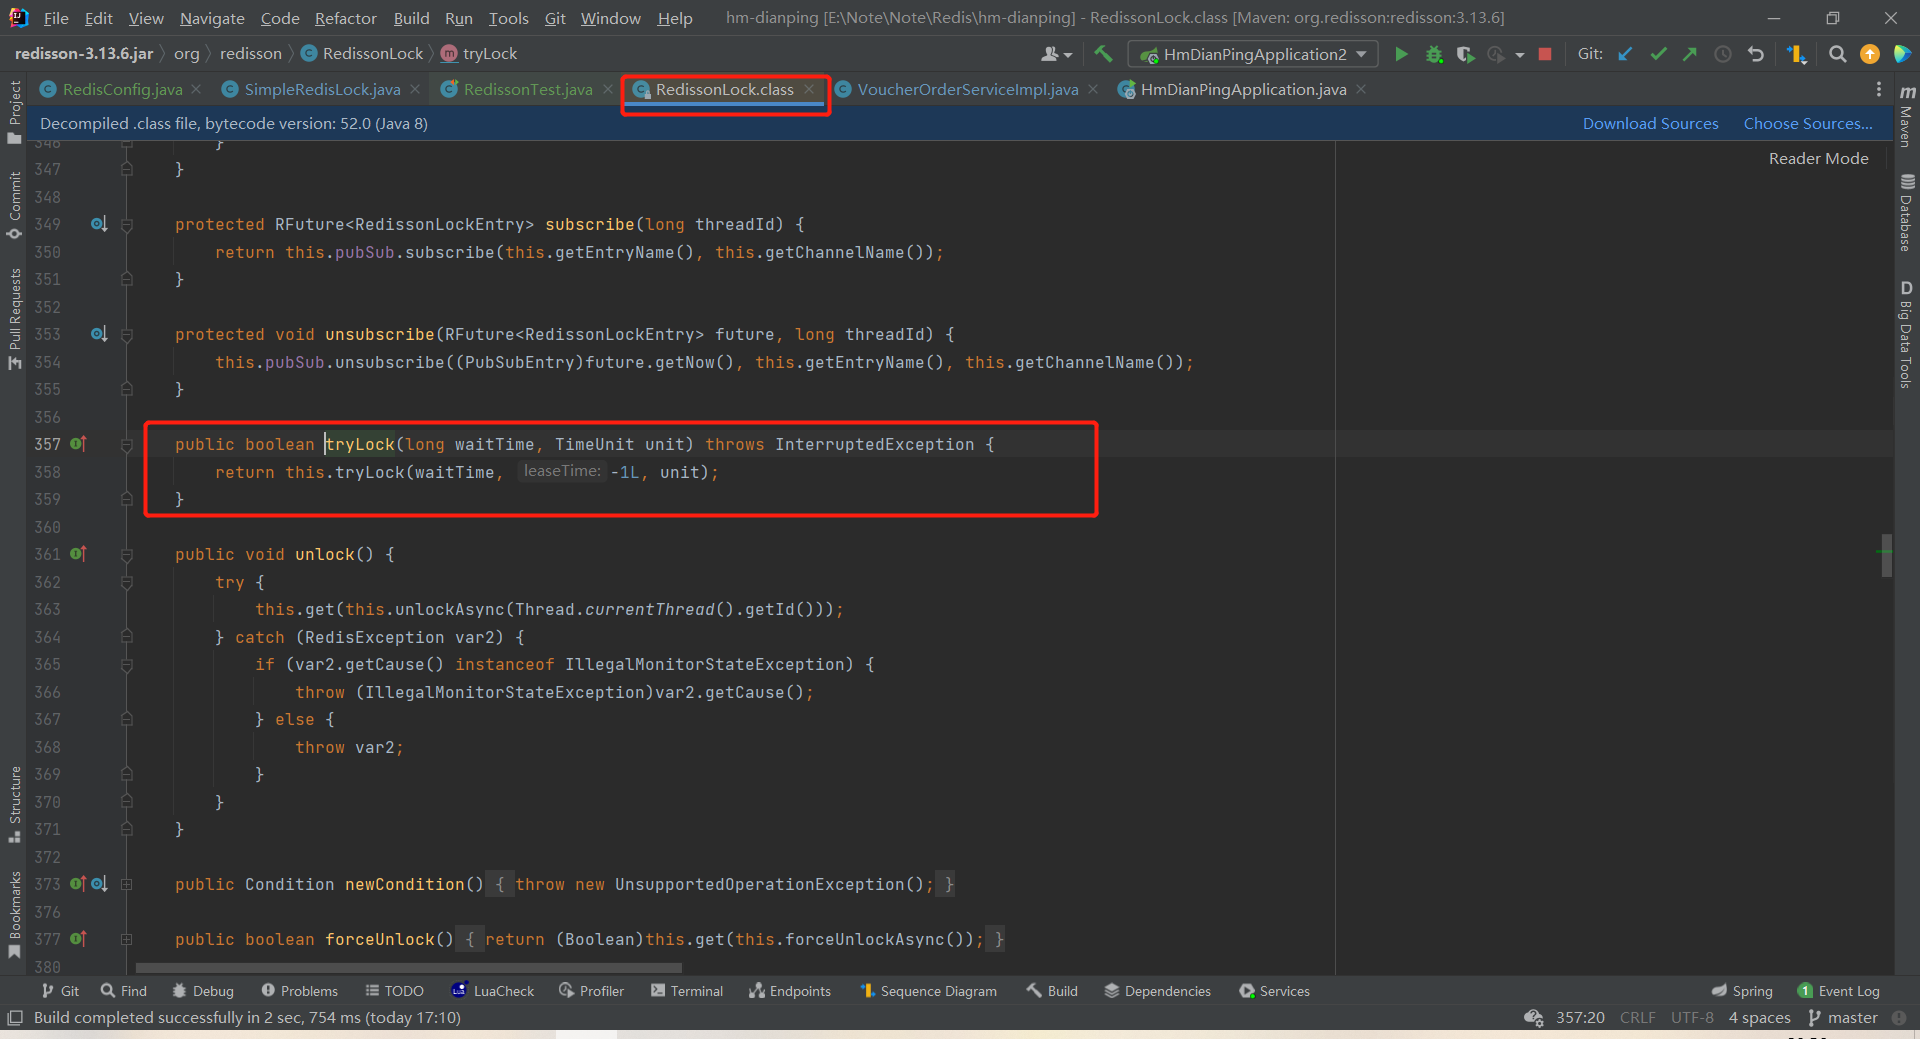Screen dimensions: 1920x1039
Task: Open the Services tool window
Action: (x=1274, y=991)
